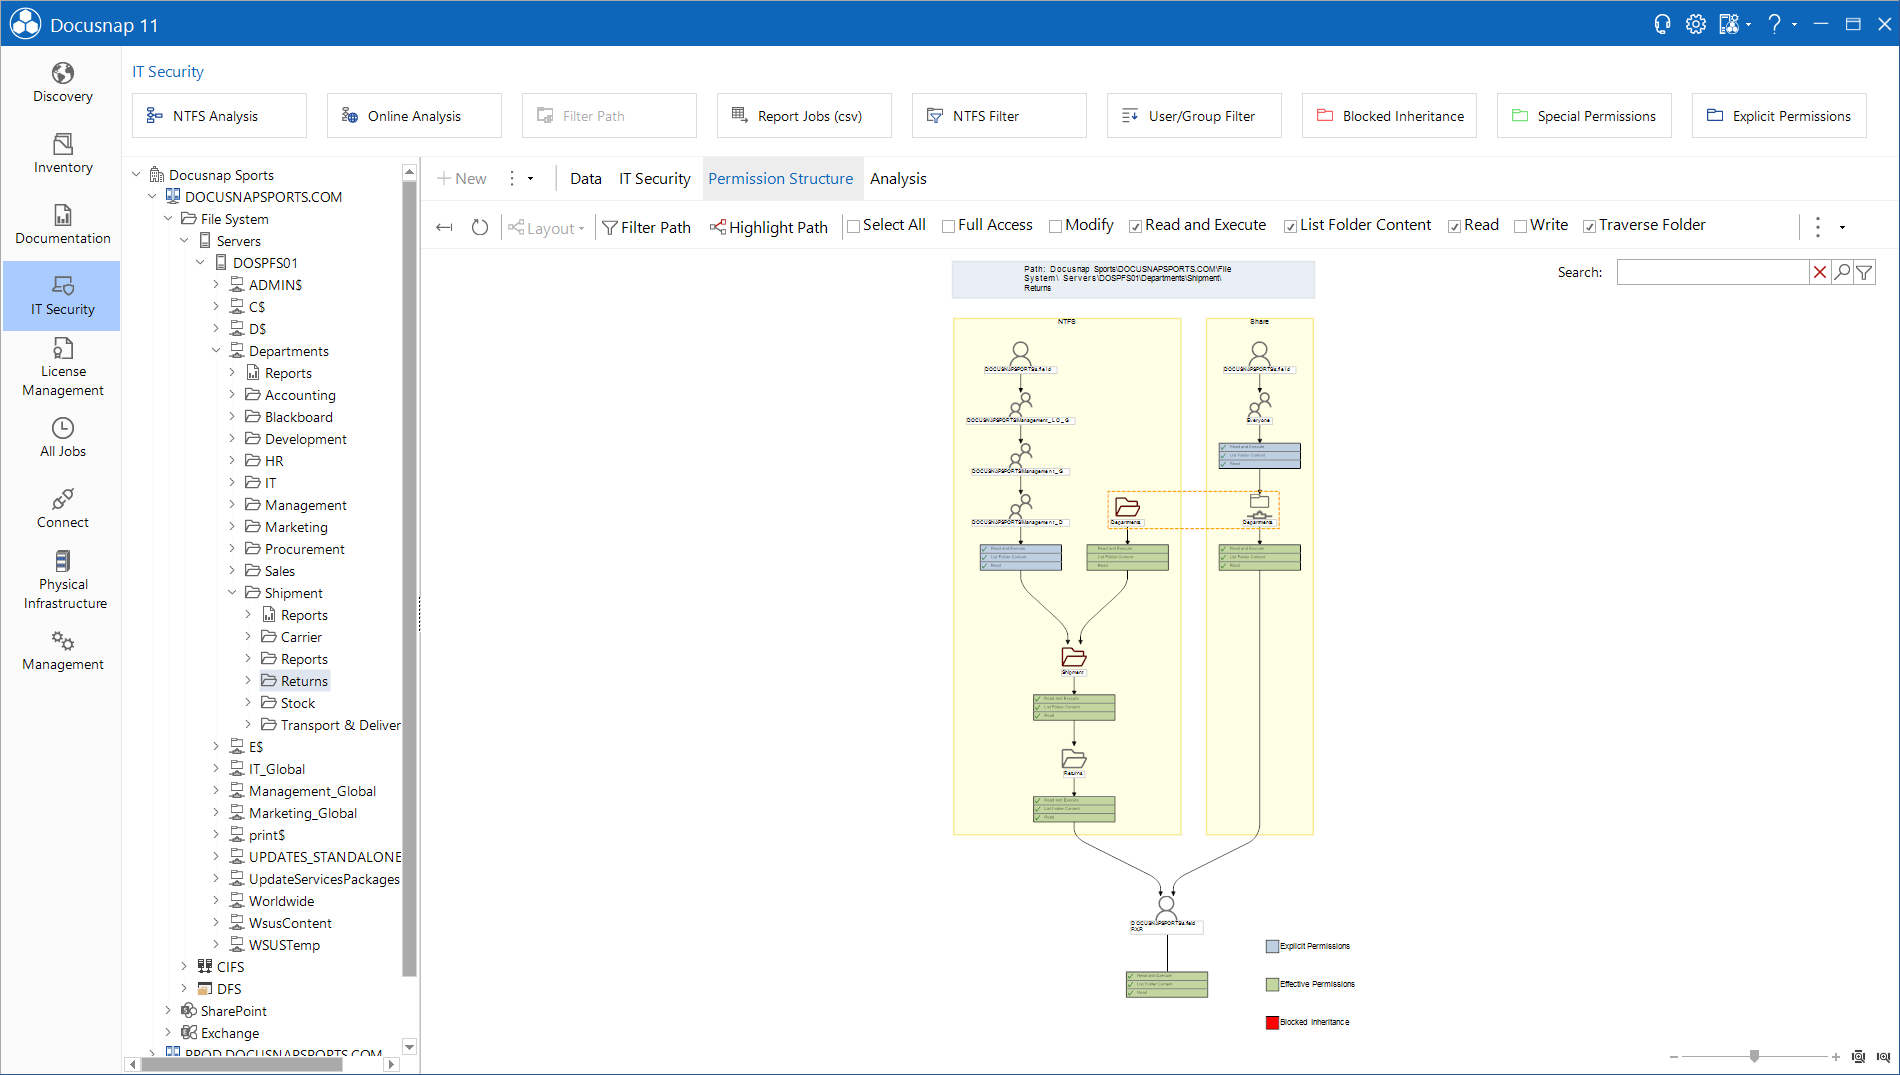Open dropdown arrow beside New options
Image resolution: width=1900 pixels, height=1075 pixels.
pos(531,179)
